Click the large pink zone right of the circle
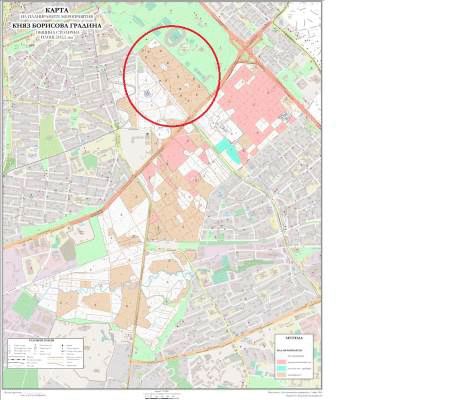Image resolution: width=471 pixels, height=400 pixels. (x=253, y=100)
